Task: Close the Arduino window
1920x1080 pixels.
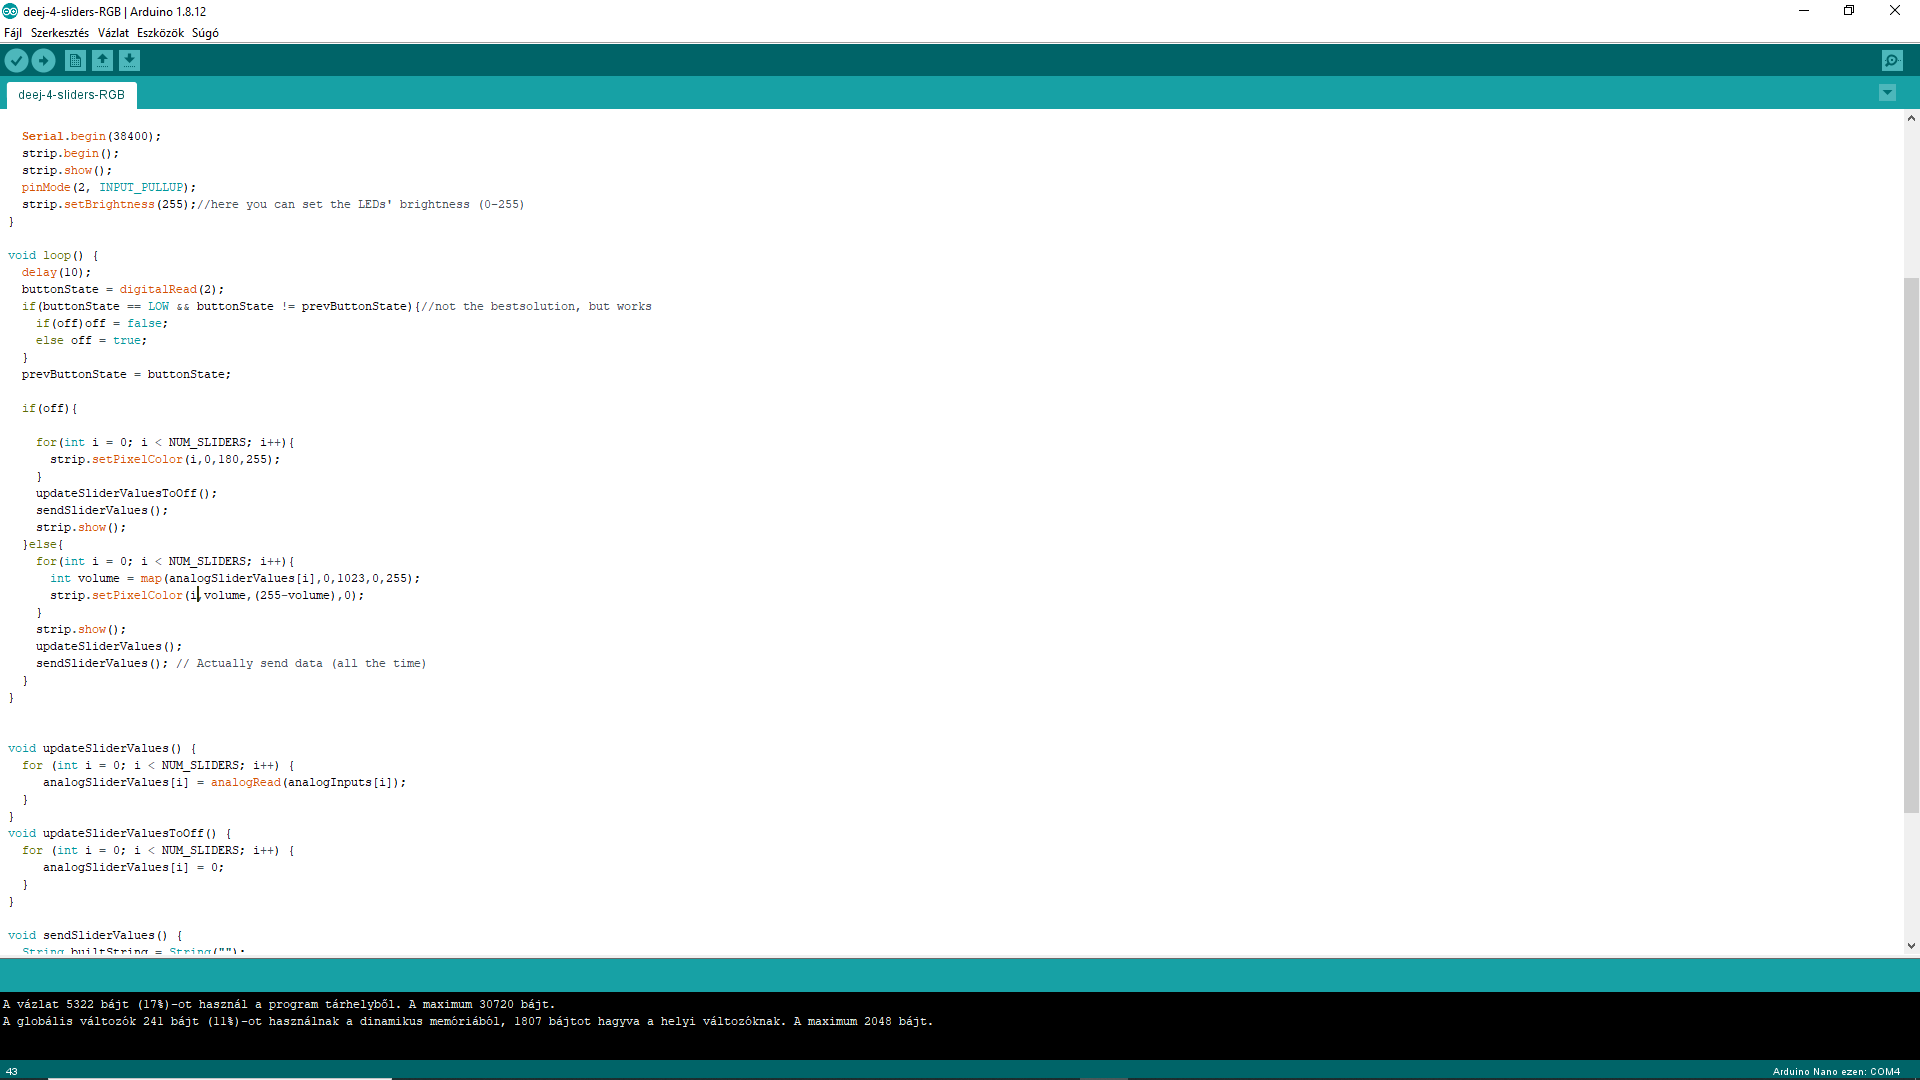Action: tap(1895, 11)
